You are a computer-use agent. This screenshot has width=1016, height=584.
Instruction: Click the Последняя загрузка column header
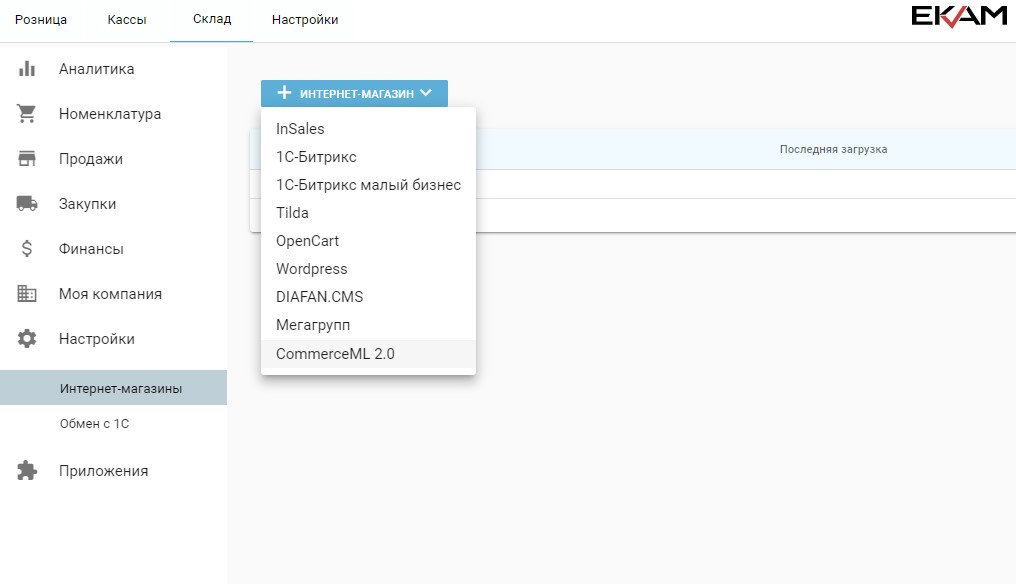pyautogui.click(x=833, y=149)
